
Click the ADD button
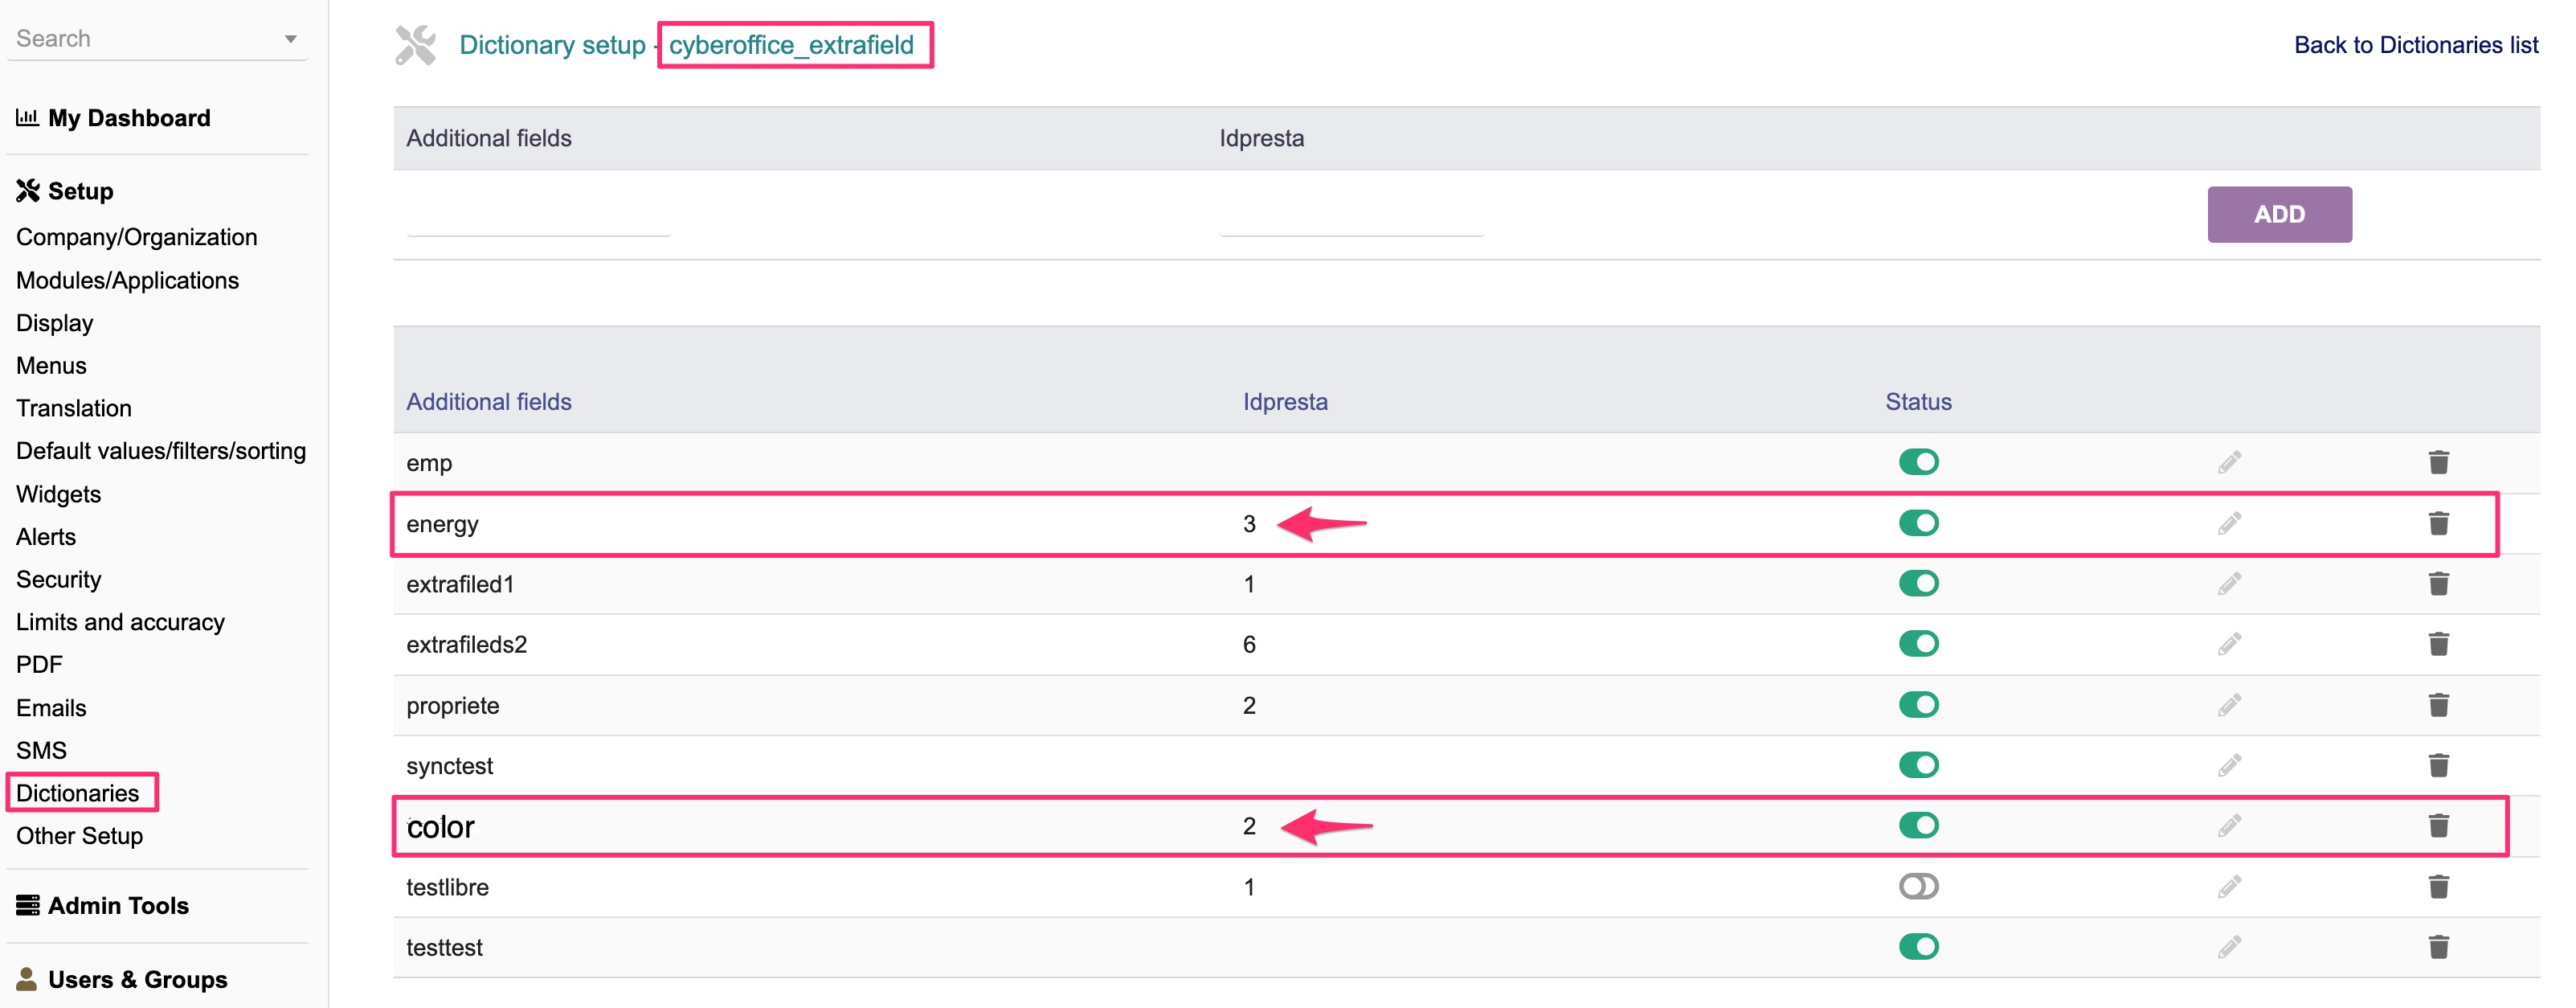pos(2279,214)
